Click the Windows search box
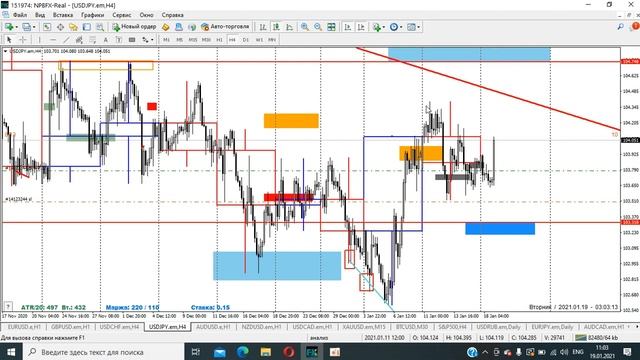 (103, 352)
